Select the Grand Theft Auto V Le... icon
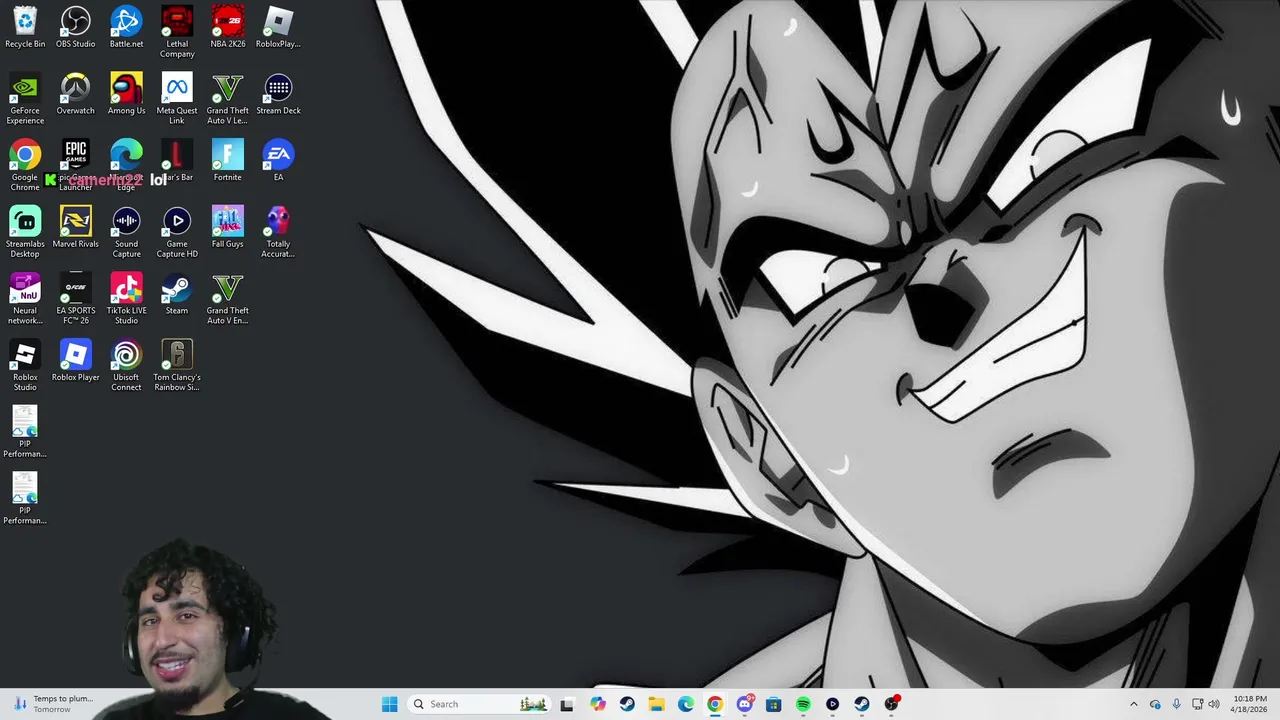 click(227, 99)
